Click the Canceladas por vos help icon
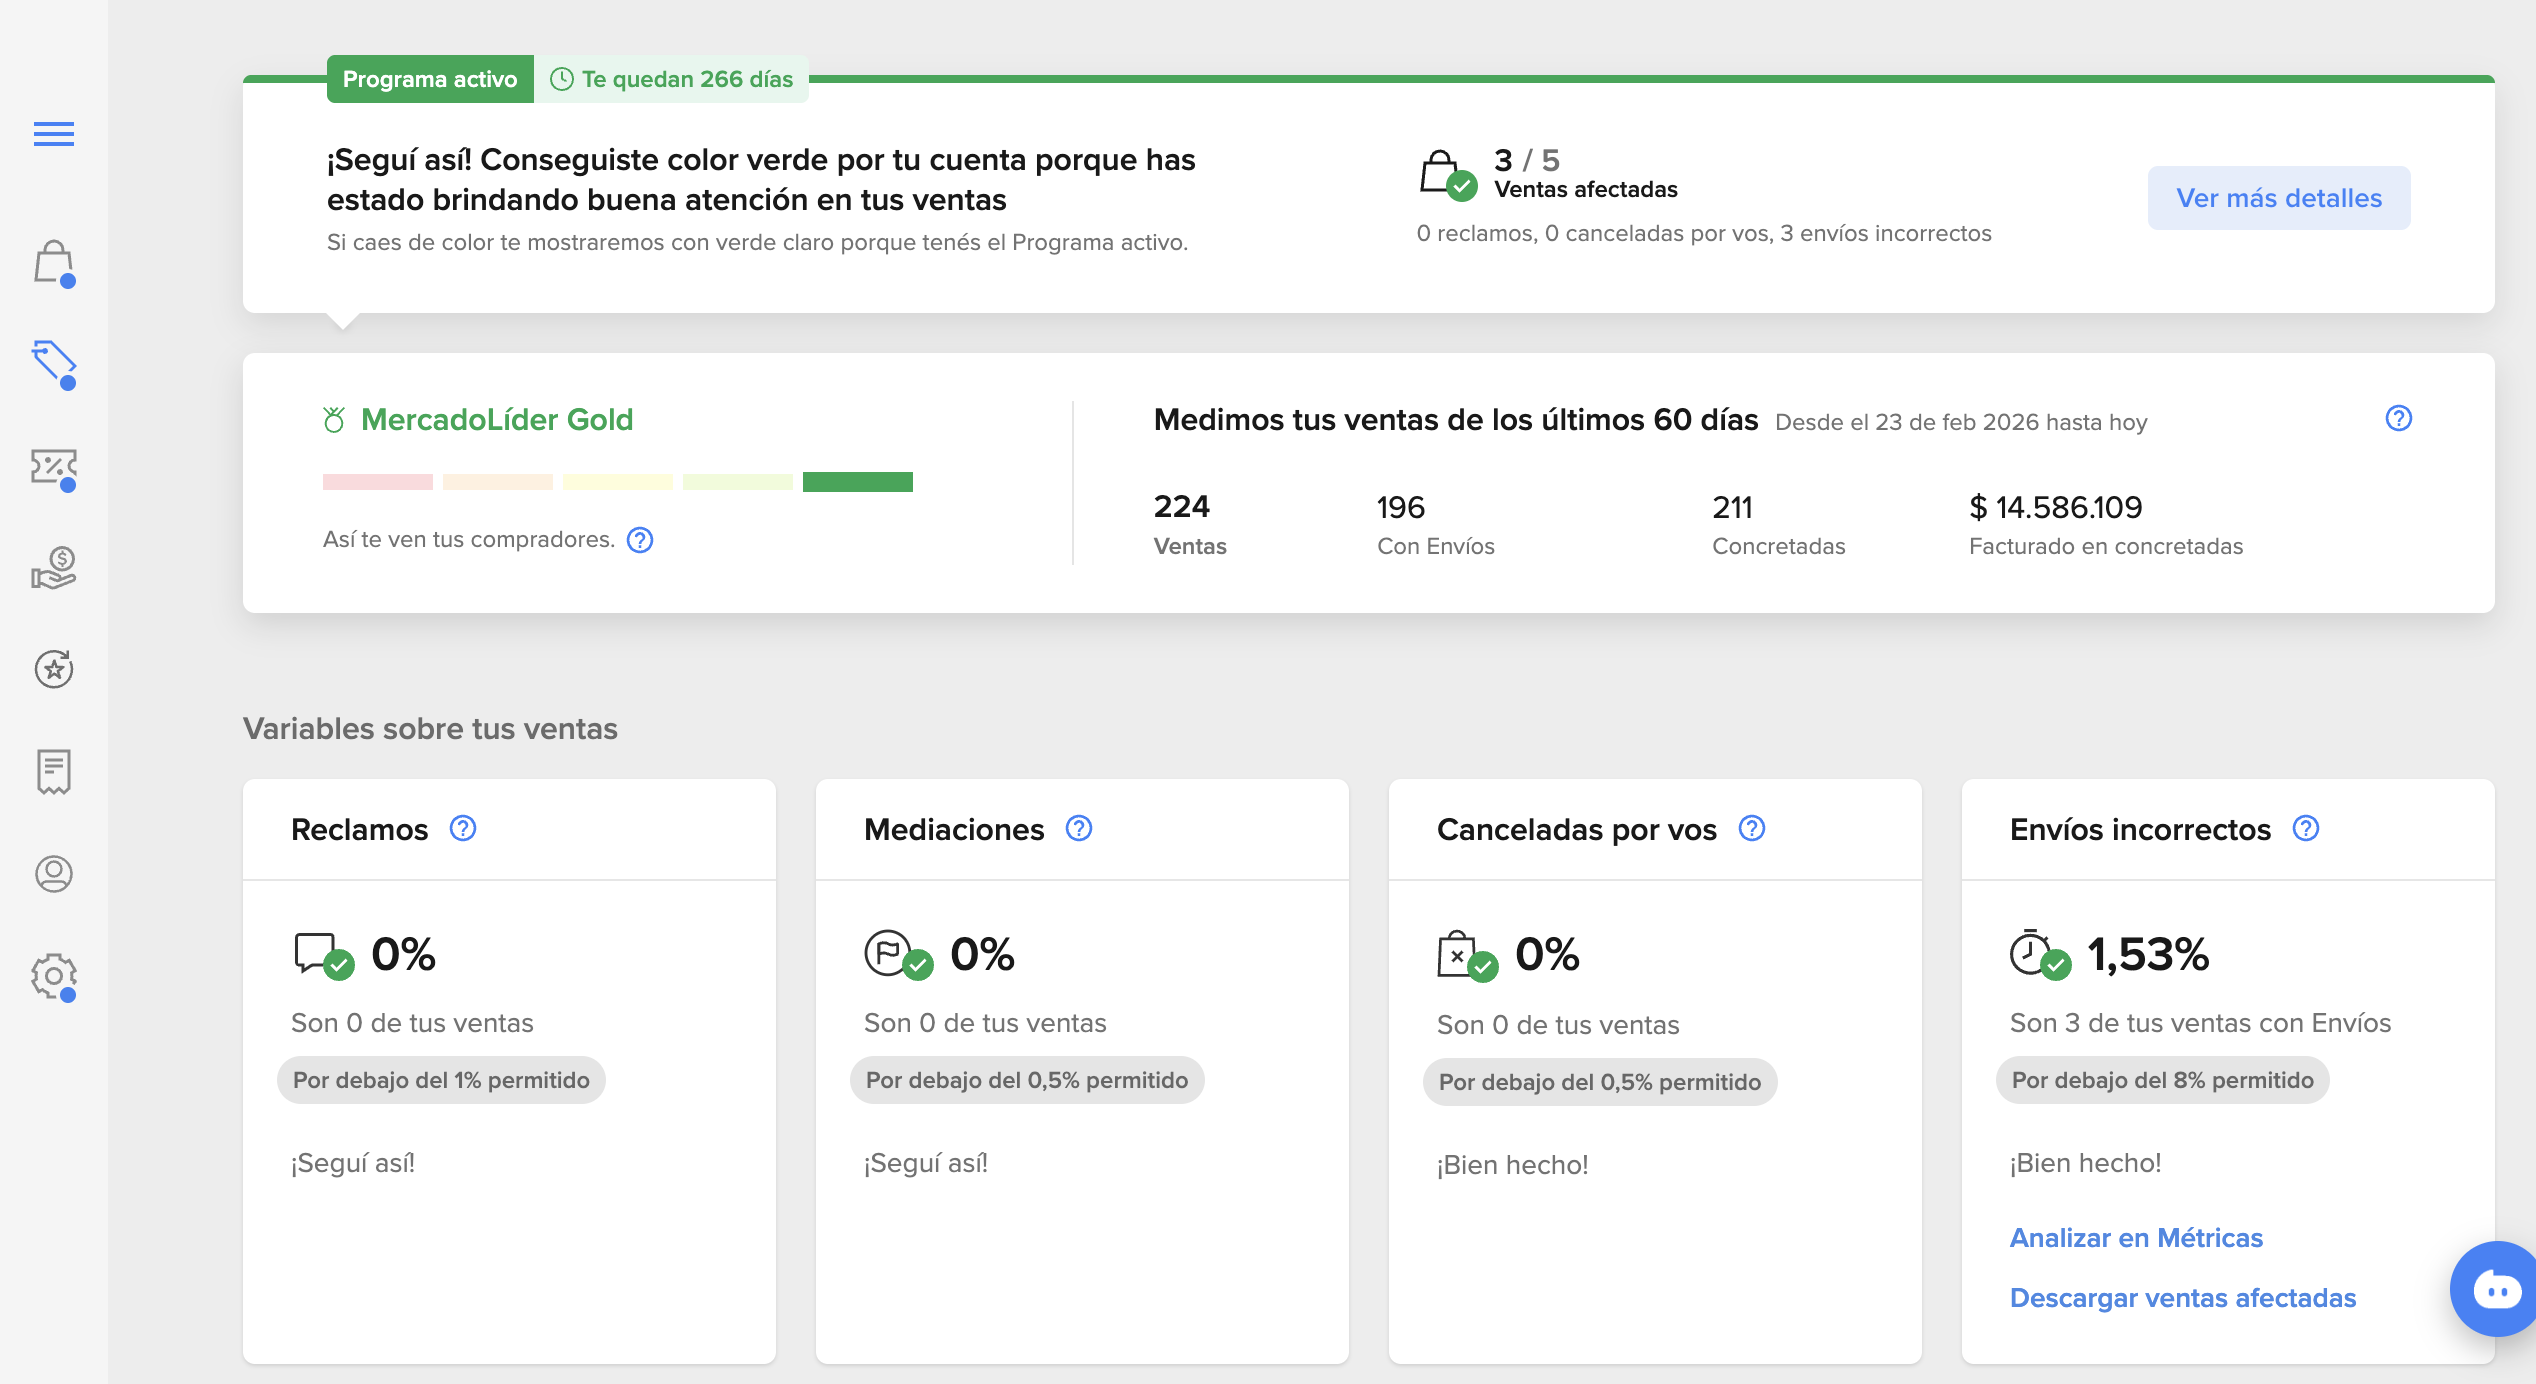Viewport: 2536px width, 1384px height. 1751,828
